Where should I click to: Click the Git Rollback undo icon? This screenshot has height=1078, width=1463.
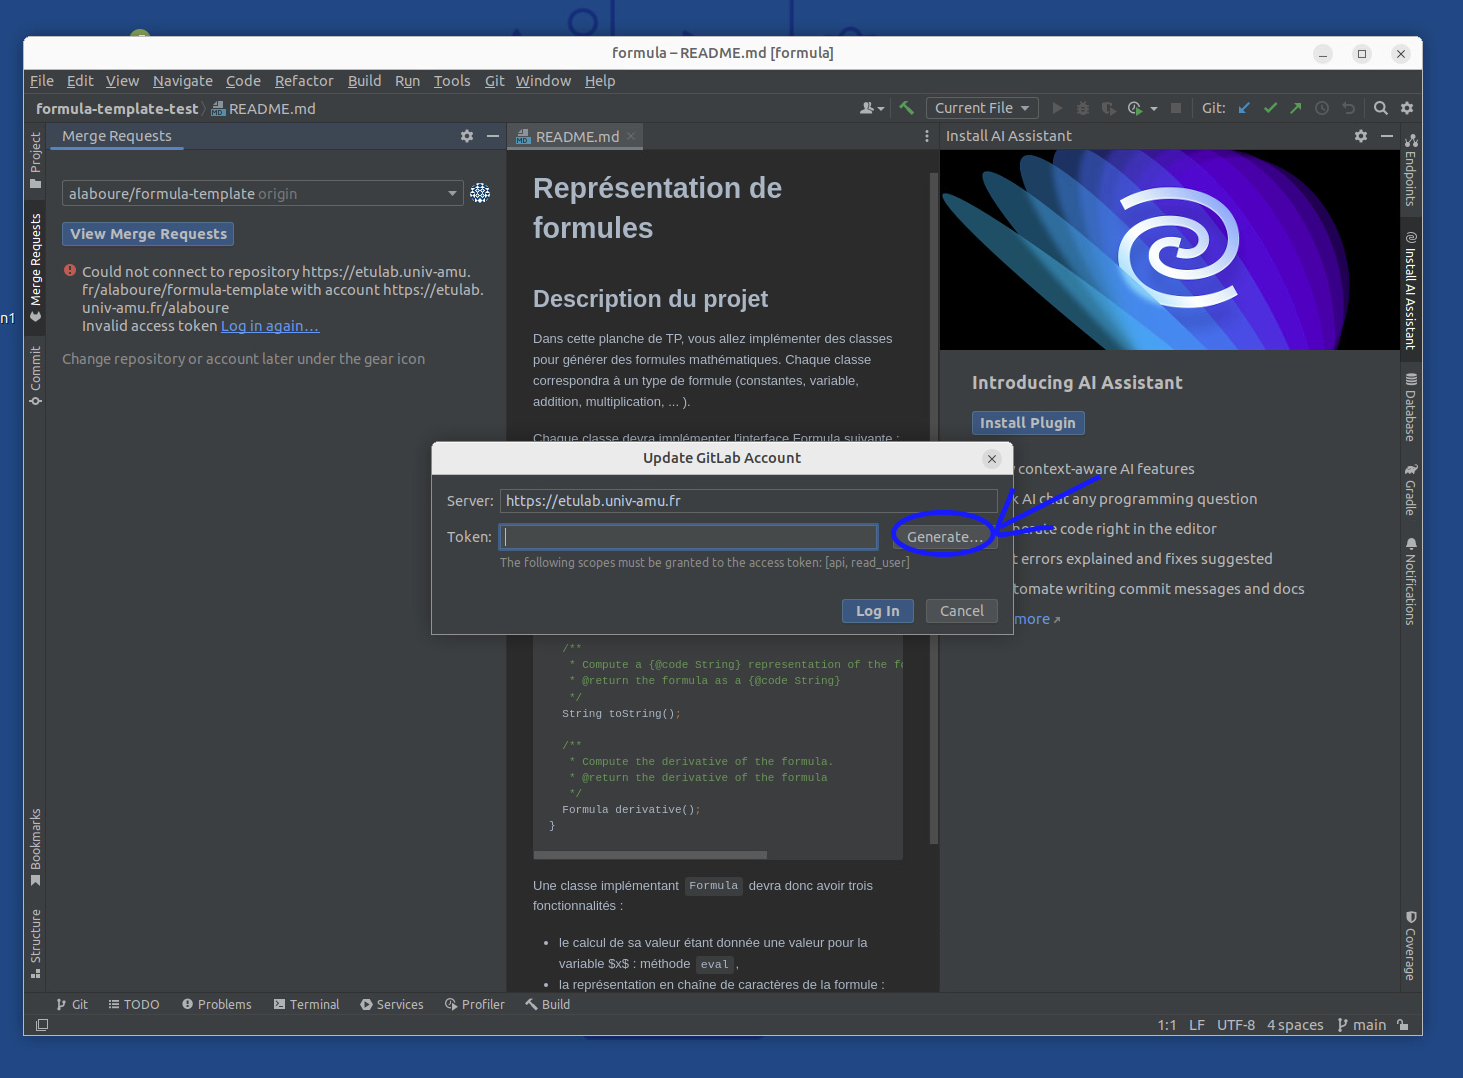(x=1348, y=108)
